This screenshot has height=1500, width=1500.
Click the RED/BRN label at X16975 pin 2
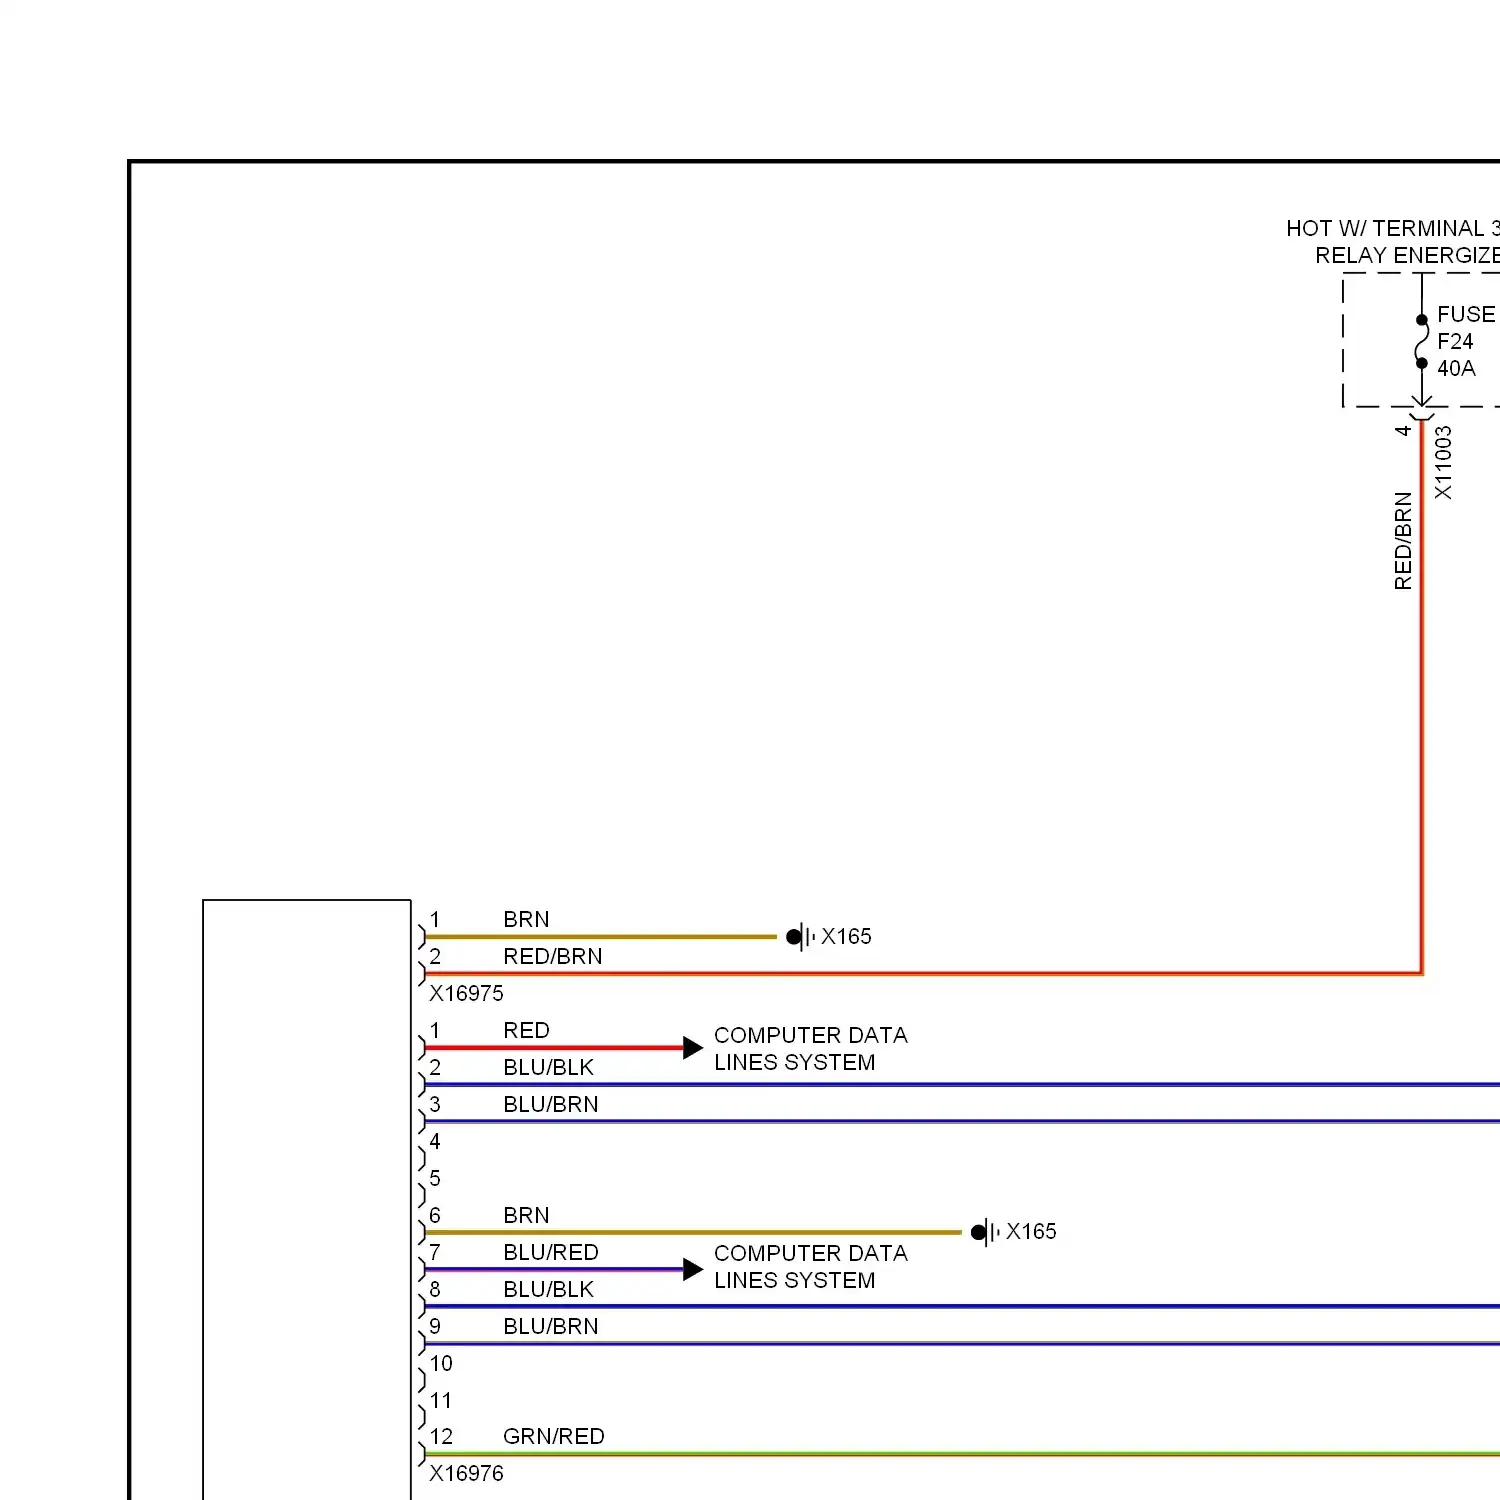click(x=553, y=956)
